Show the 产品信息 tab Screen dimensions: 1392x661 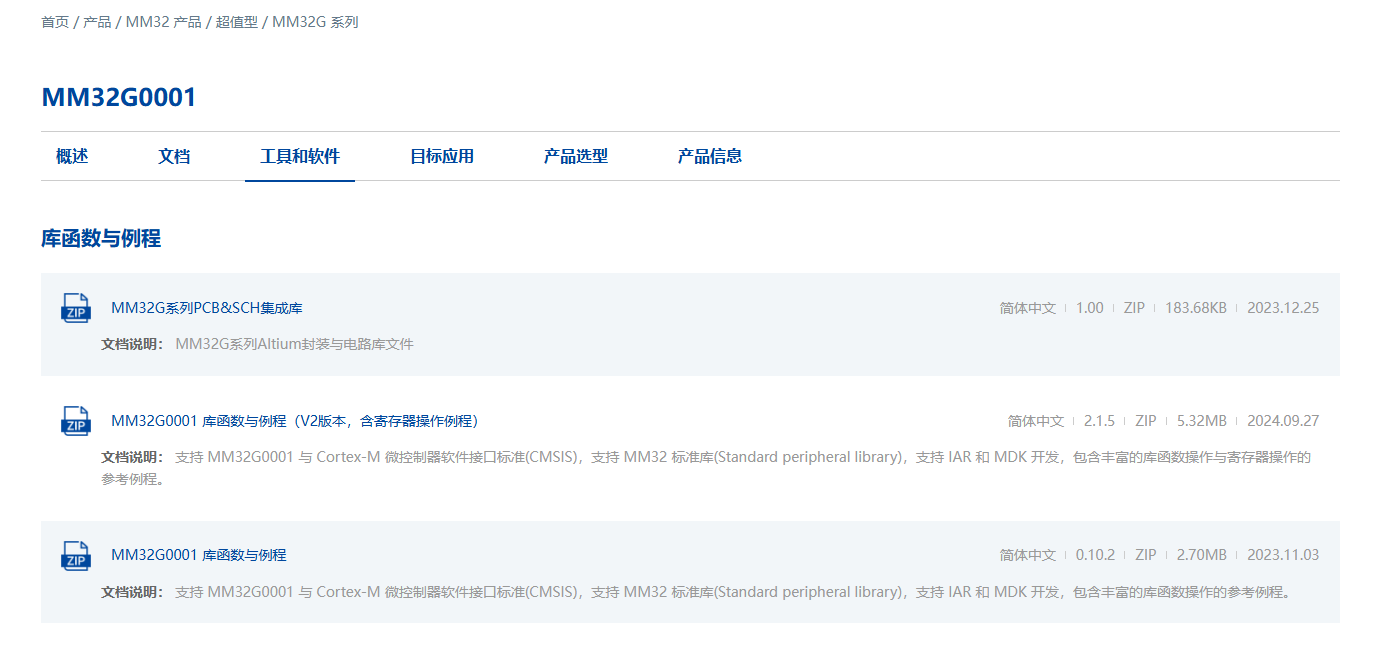pyautogui.click(x=710, y=156)
